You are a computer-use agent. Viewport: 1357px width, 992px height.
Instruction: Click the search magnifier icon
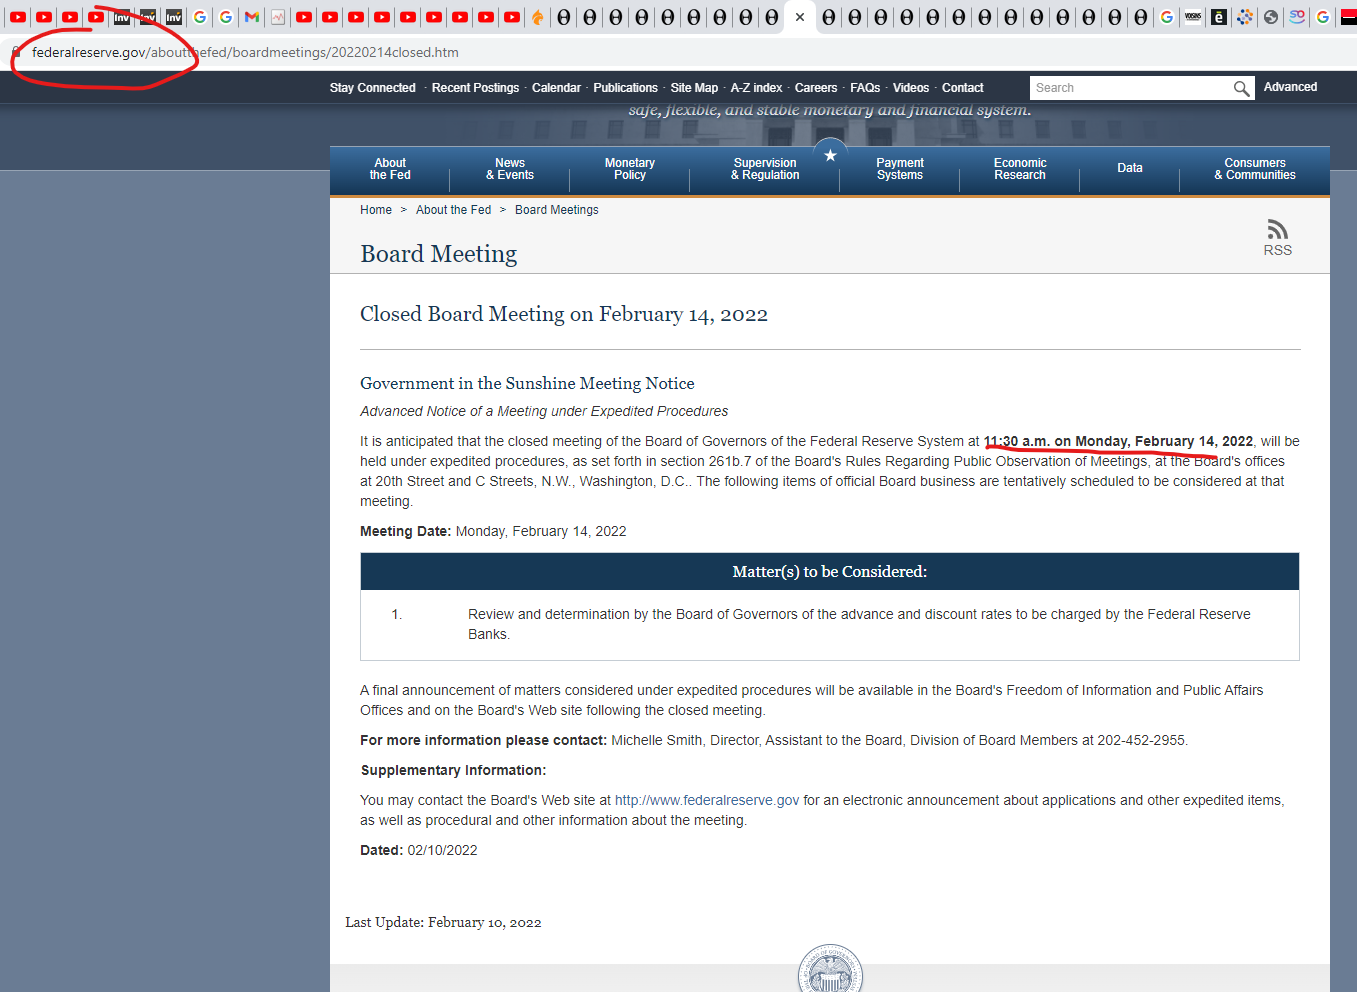[1241, 88]
